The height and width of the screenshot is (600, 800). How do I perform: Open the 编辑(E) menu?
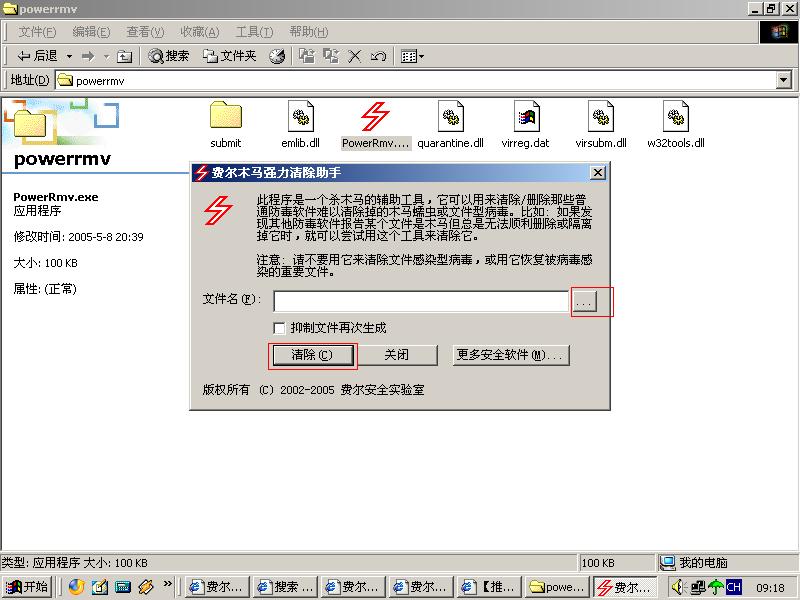click(x=91, y=32)
